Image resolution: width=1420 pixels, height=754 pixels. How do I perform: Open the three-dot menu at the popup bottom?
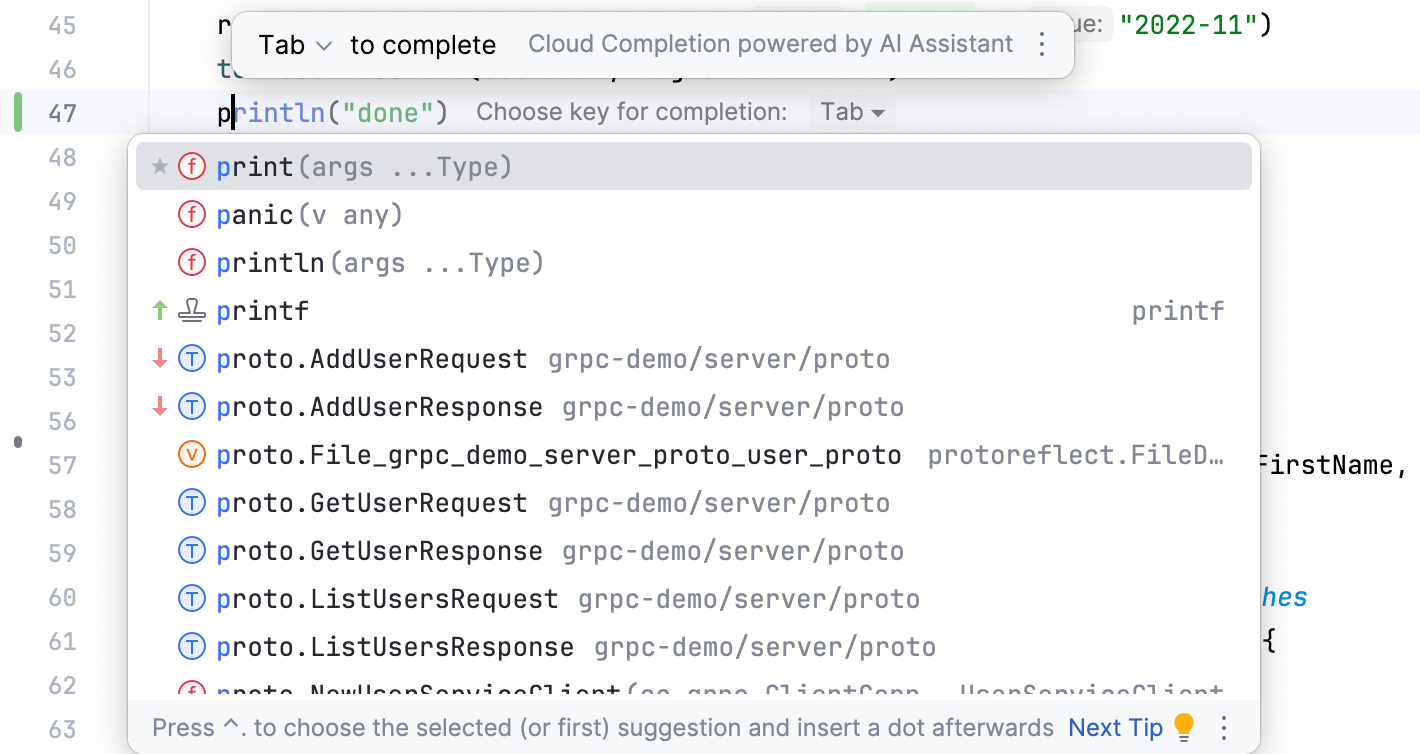(x=1223, y=727)
